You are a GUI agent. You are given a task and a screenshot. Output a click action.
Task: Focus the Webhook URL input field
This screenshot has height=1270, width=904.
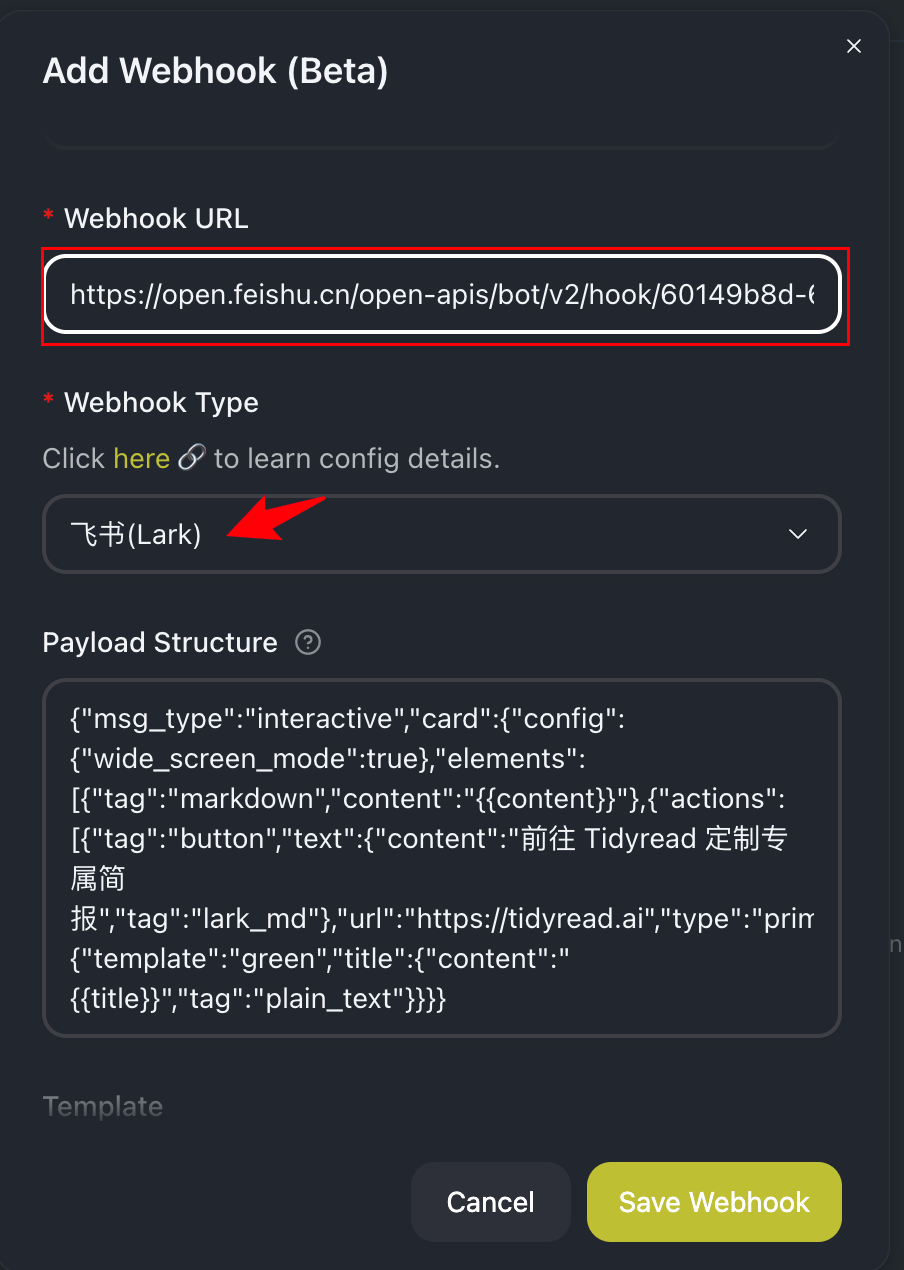[x=442, y=294]
